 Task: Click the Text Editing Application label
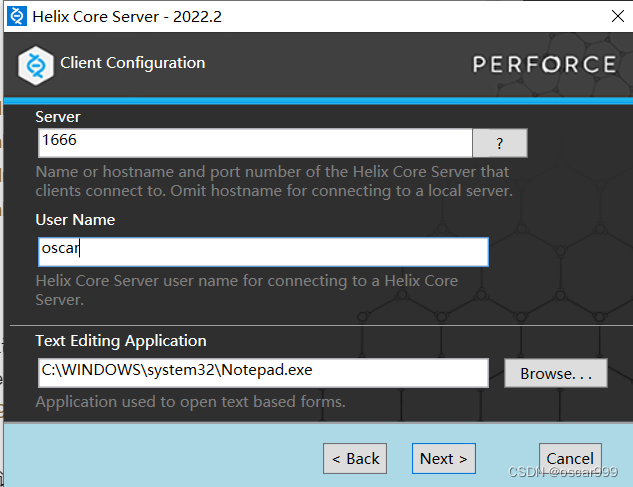[x=121, y=341]
